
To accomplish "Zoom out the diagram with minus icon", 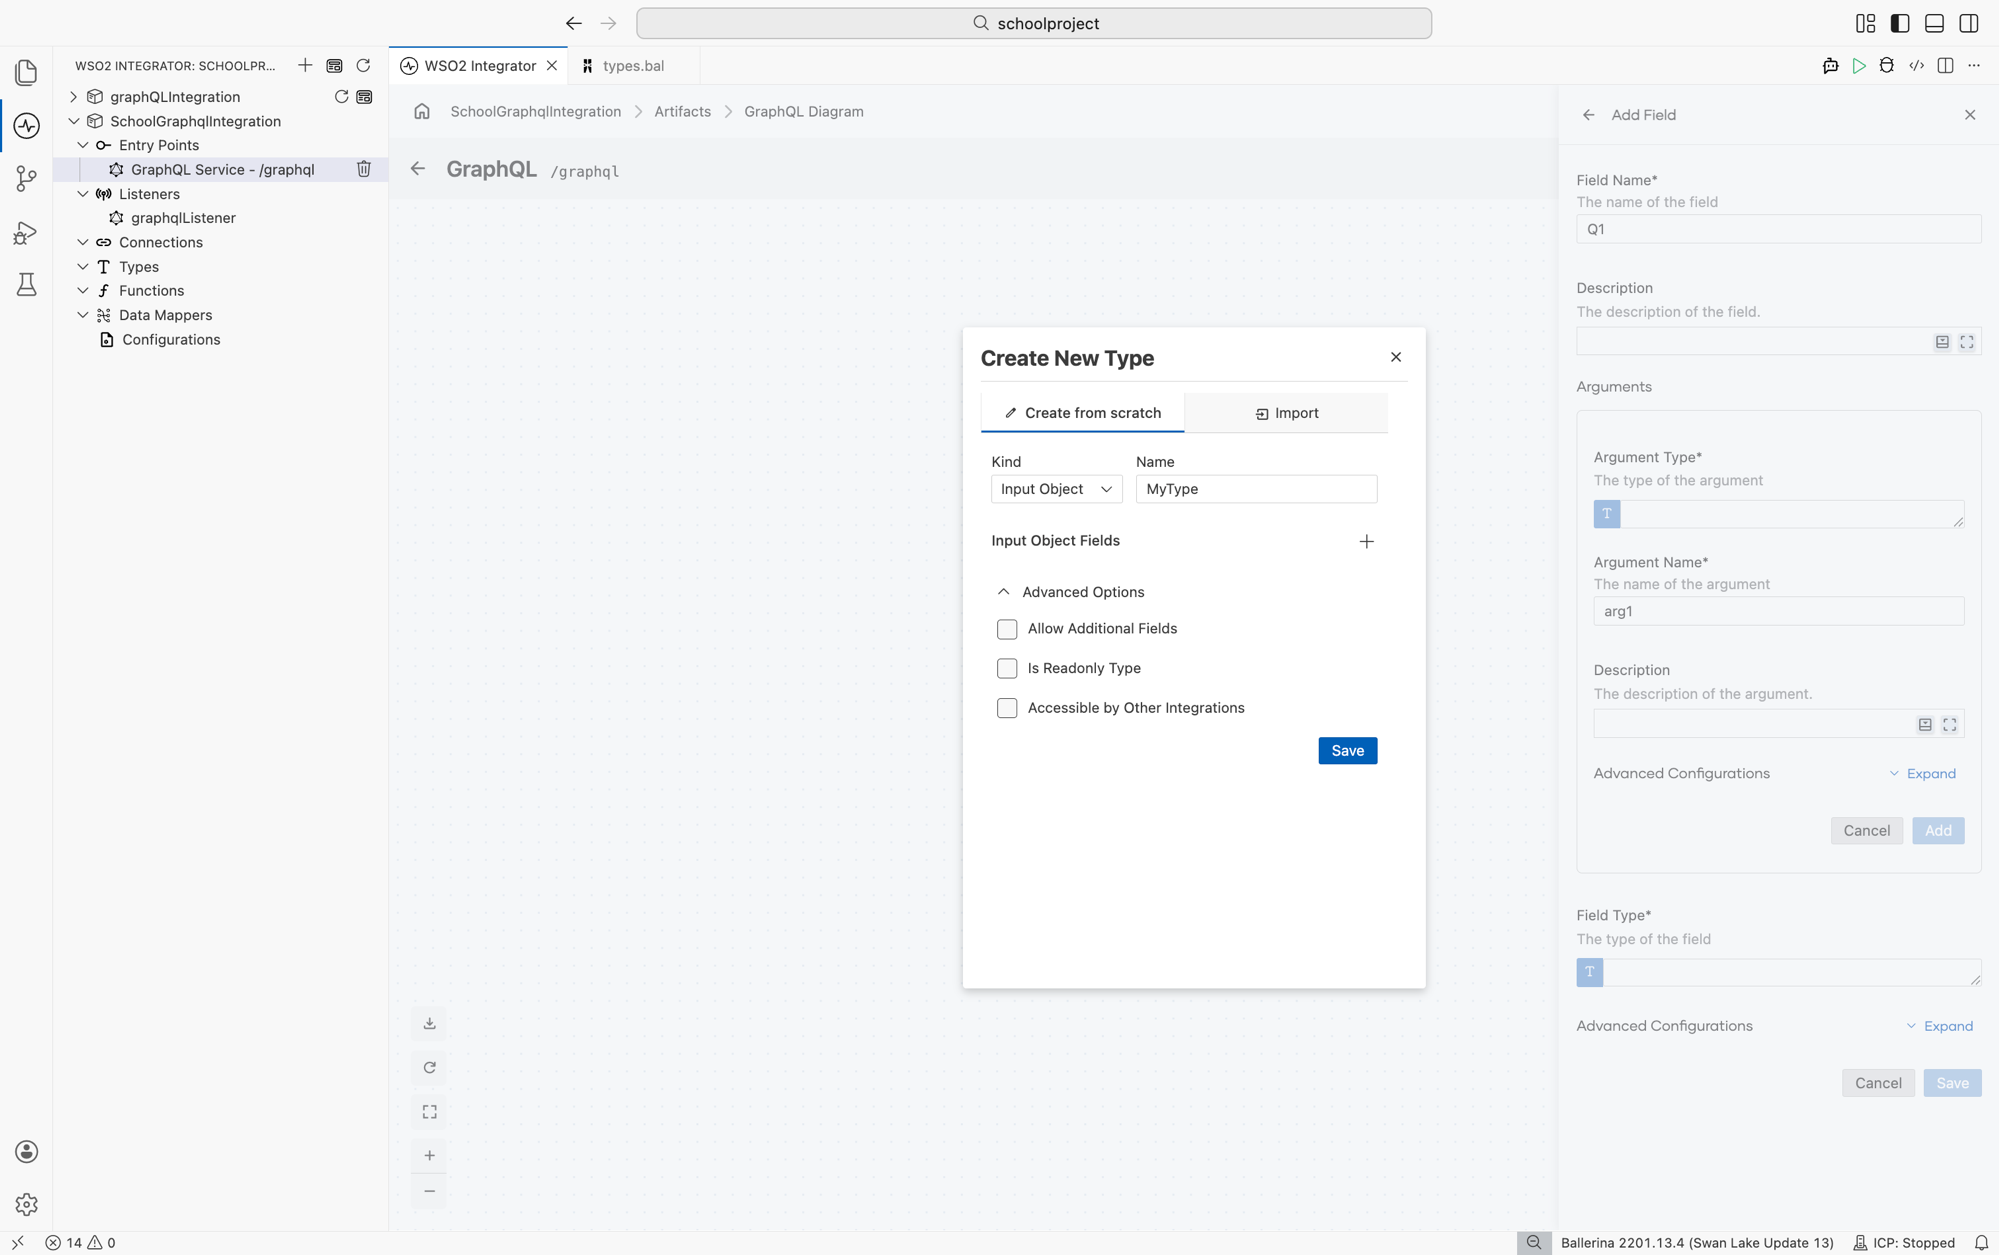I will point(430,1191).
